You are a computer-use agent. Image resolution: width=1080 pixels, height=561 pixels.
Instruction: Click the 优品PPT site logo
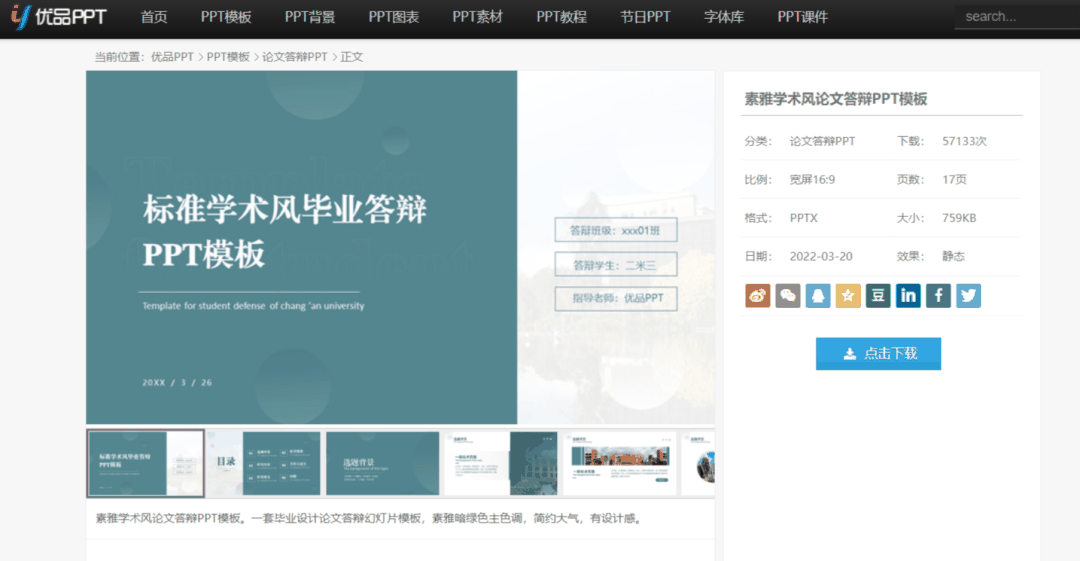click(58, 17)
